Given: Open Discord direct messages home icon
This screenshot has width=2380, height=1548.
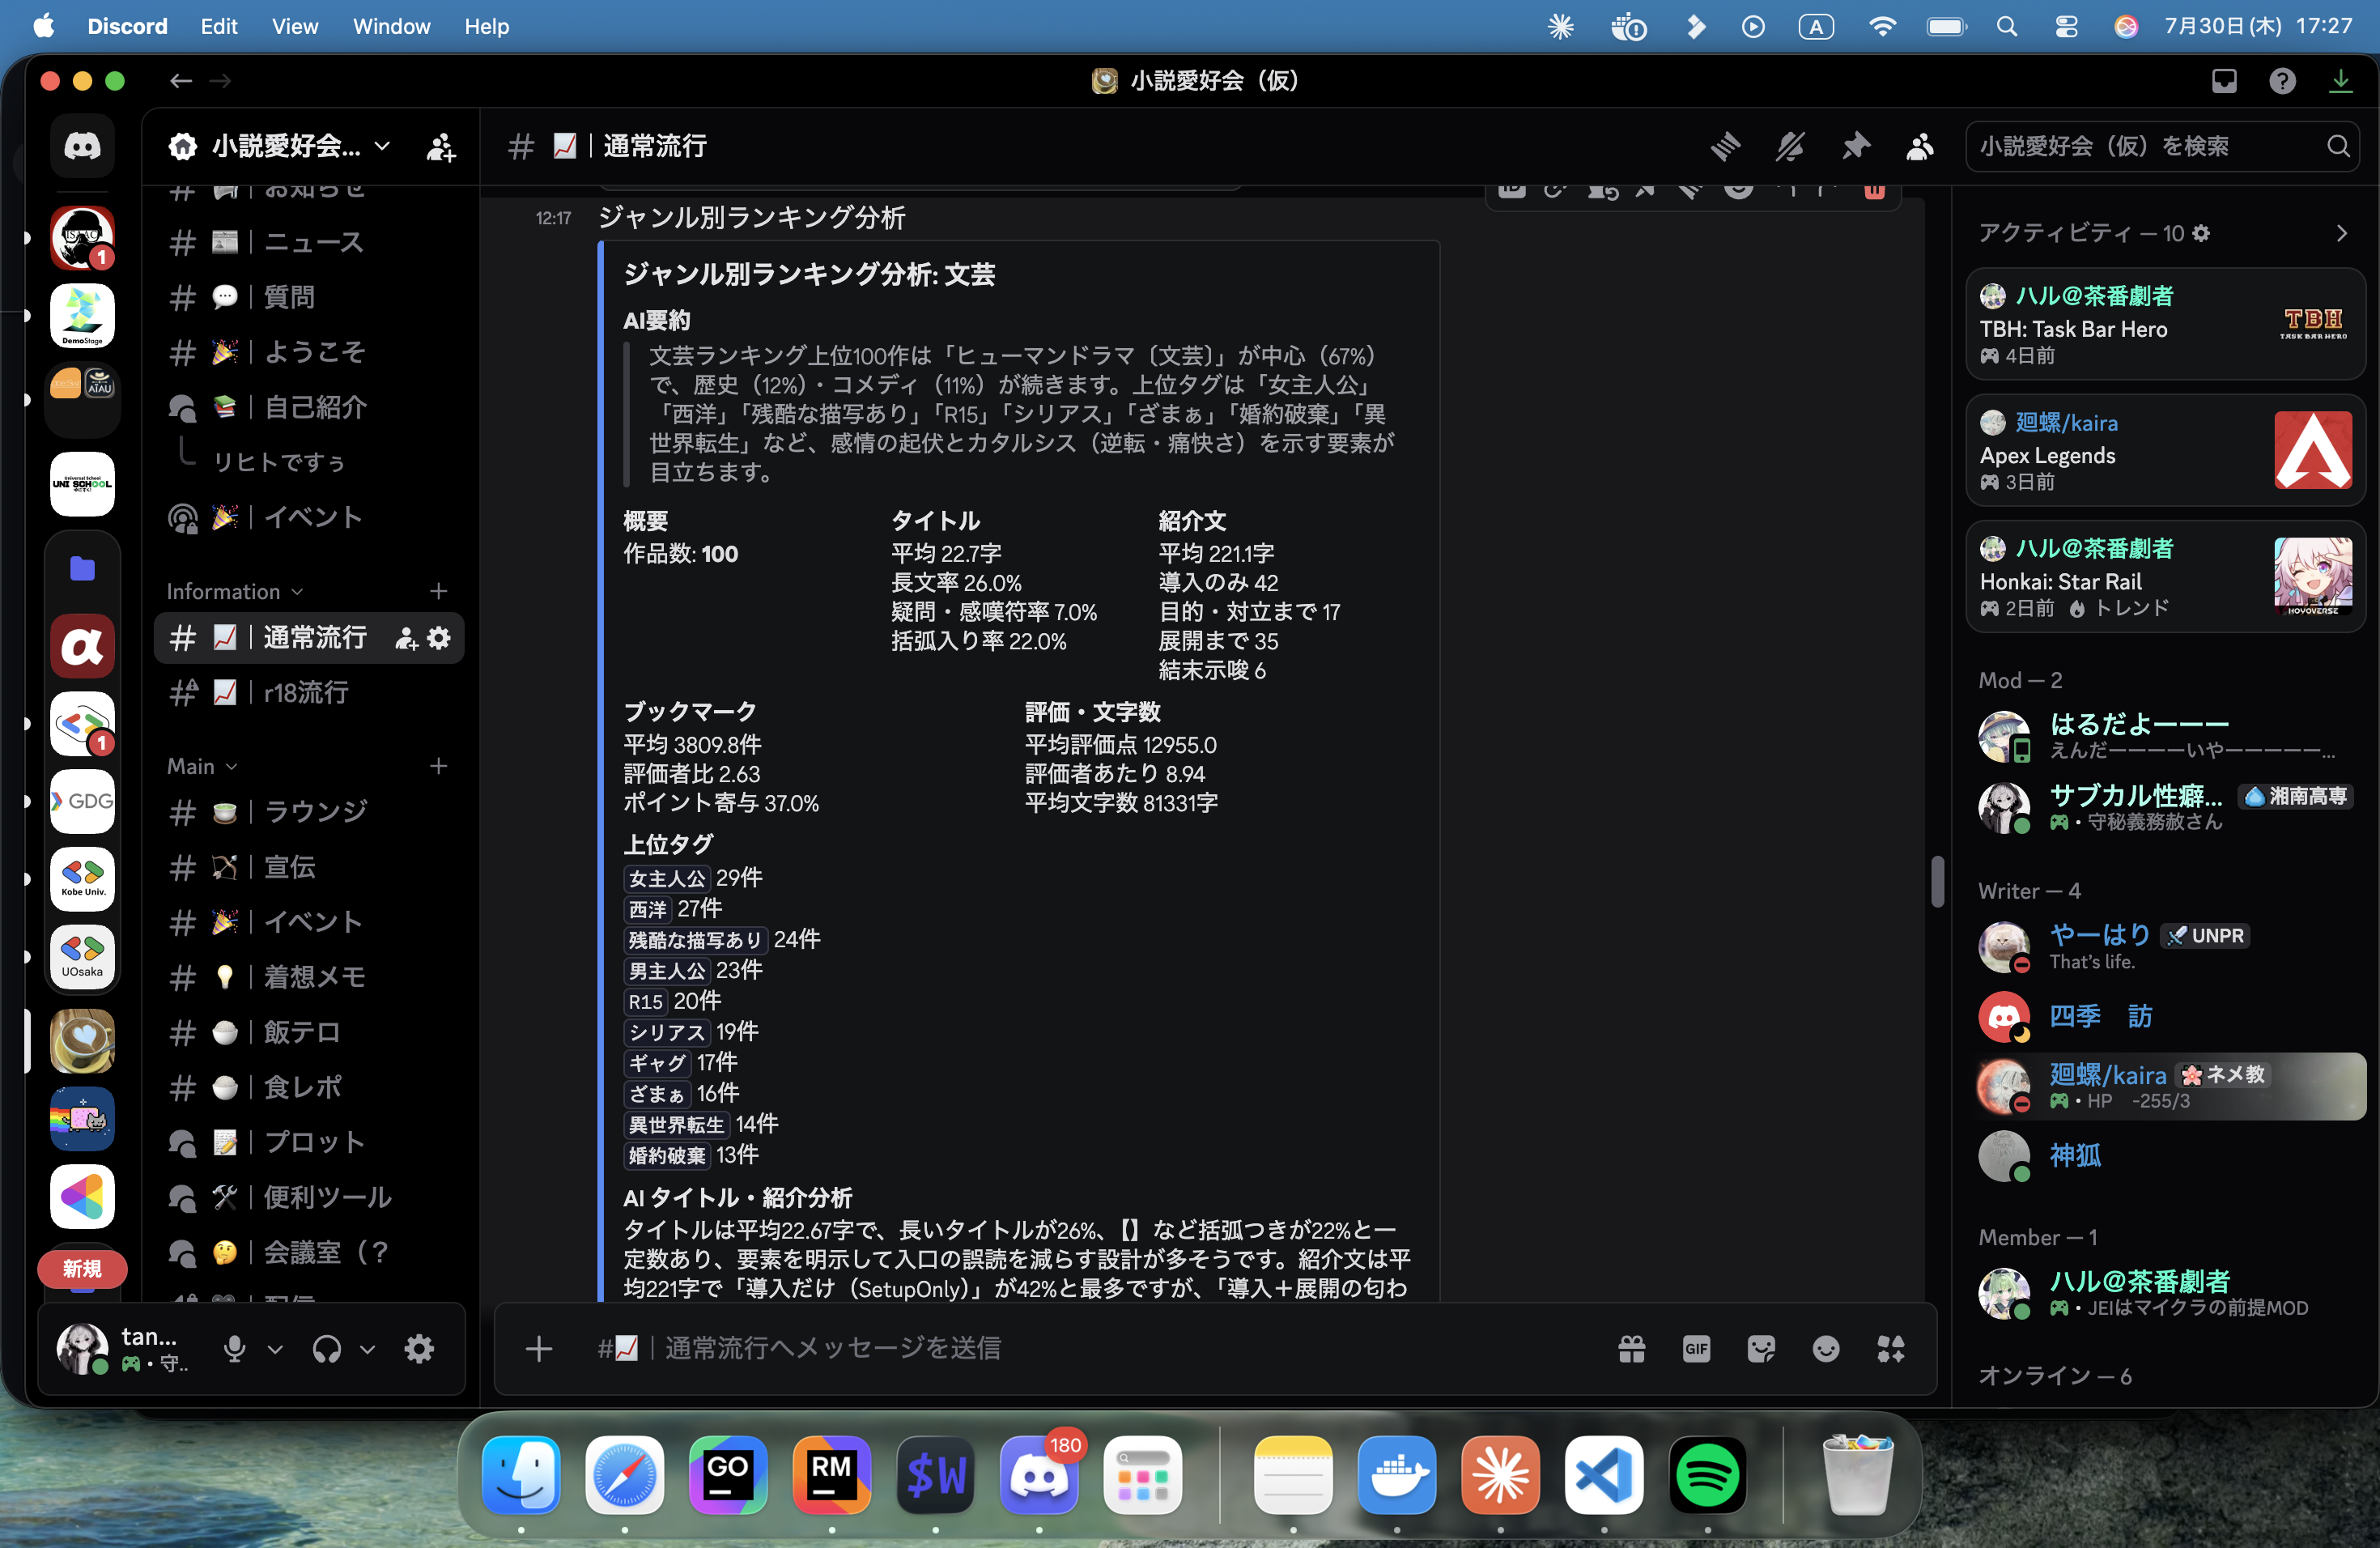Looking at the screenshot, I should [82, 146].
